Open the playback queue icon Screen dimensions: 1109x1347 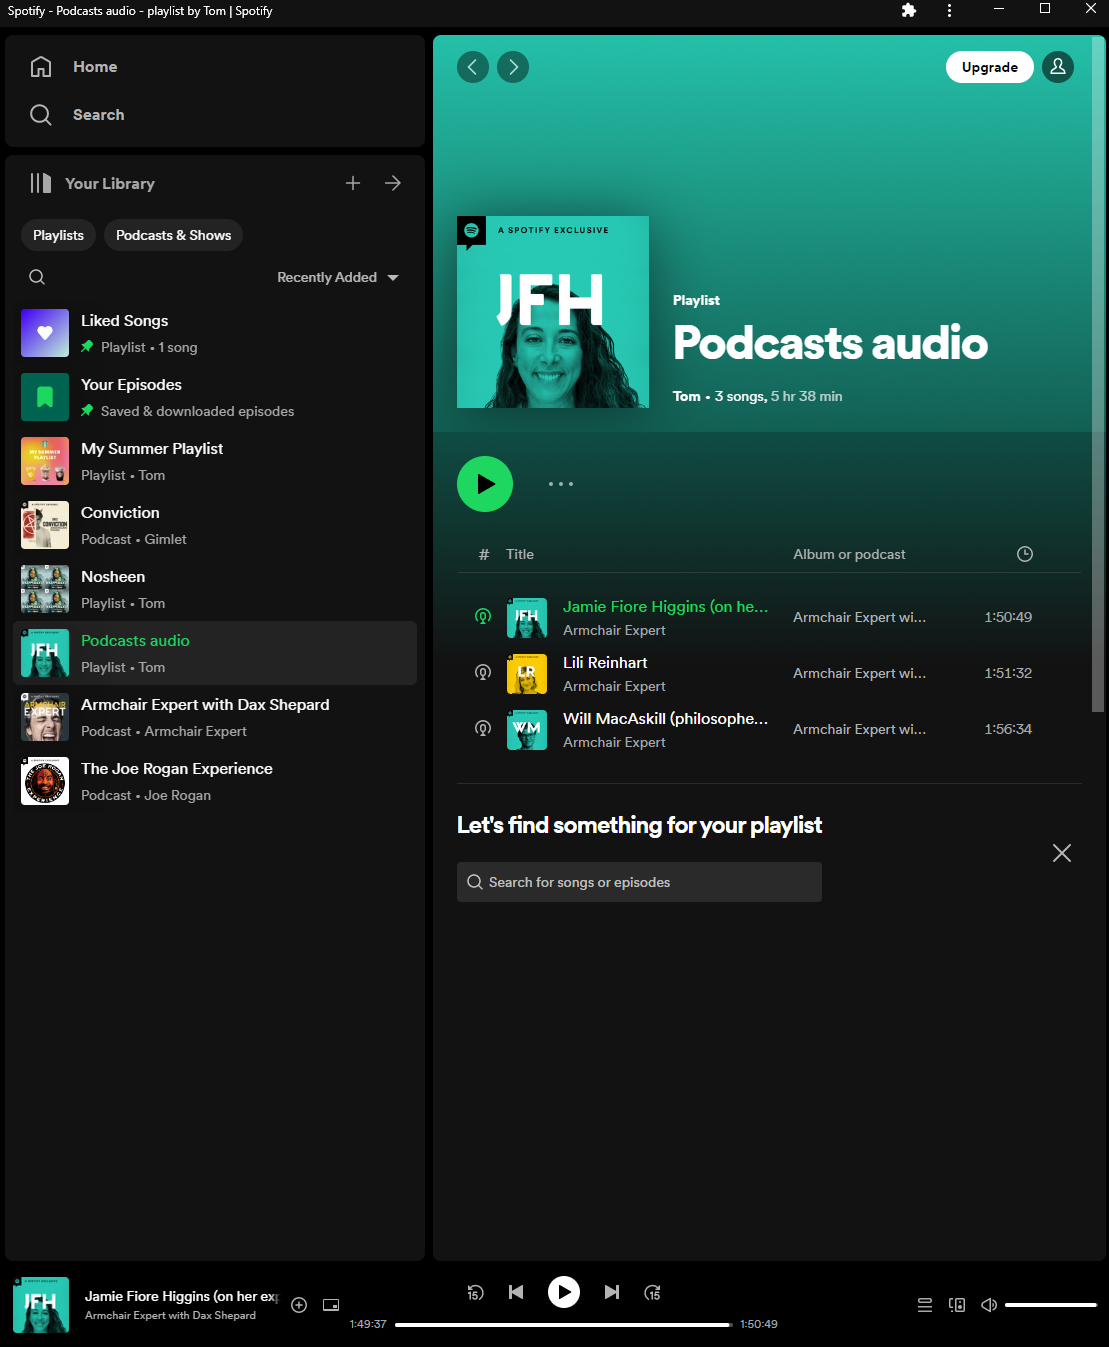925,1305
